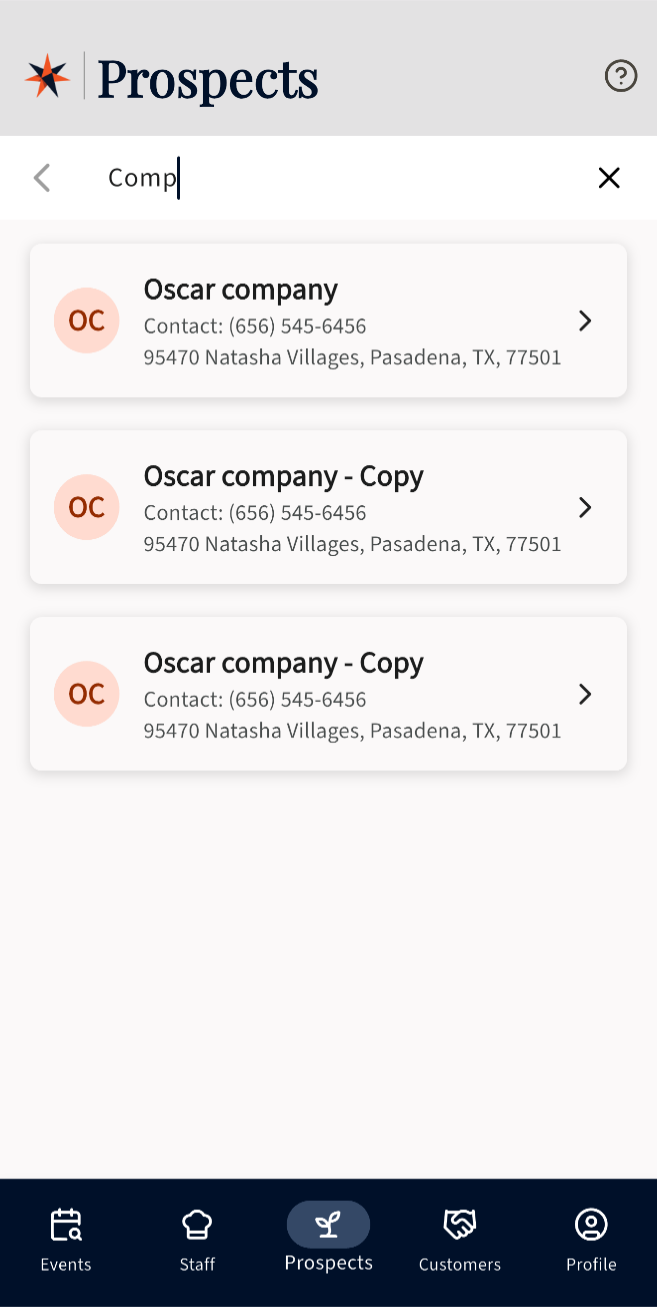Go back using the left arrow
The width and height of the screenshot is (657, 1307).
coord(42,178)
